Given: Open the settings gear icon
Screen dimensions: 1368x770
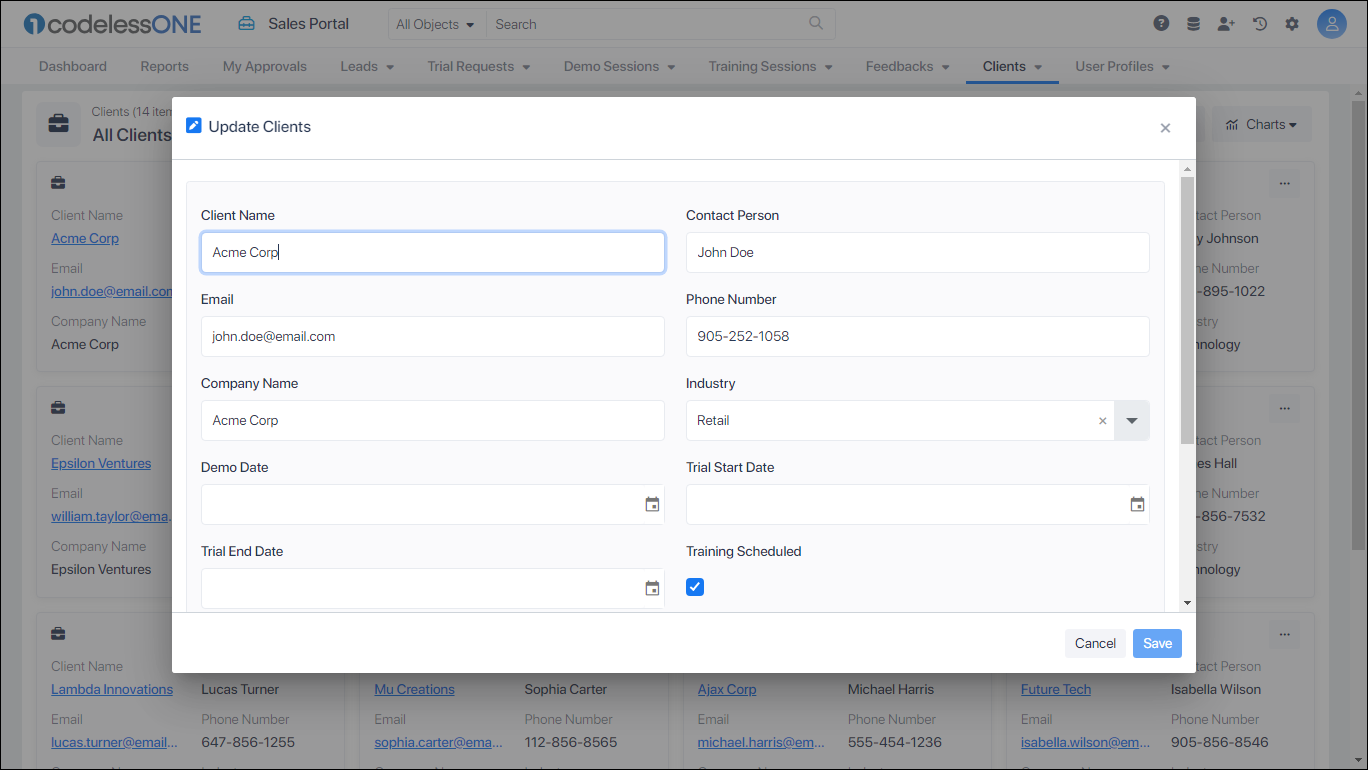Looking at the screenshot, I should pyautogui.click(x=1292, y=24).
